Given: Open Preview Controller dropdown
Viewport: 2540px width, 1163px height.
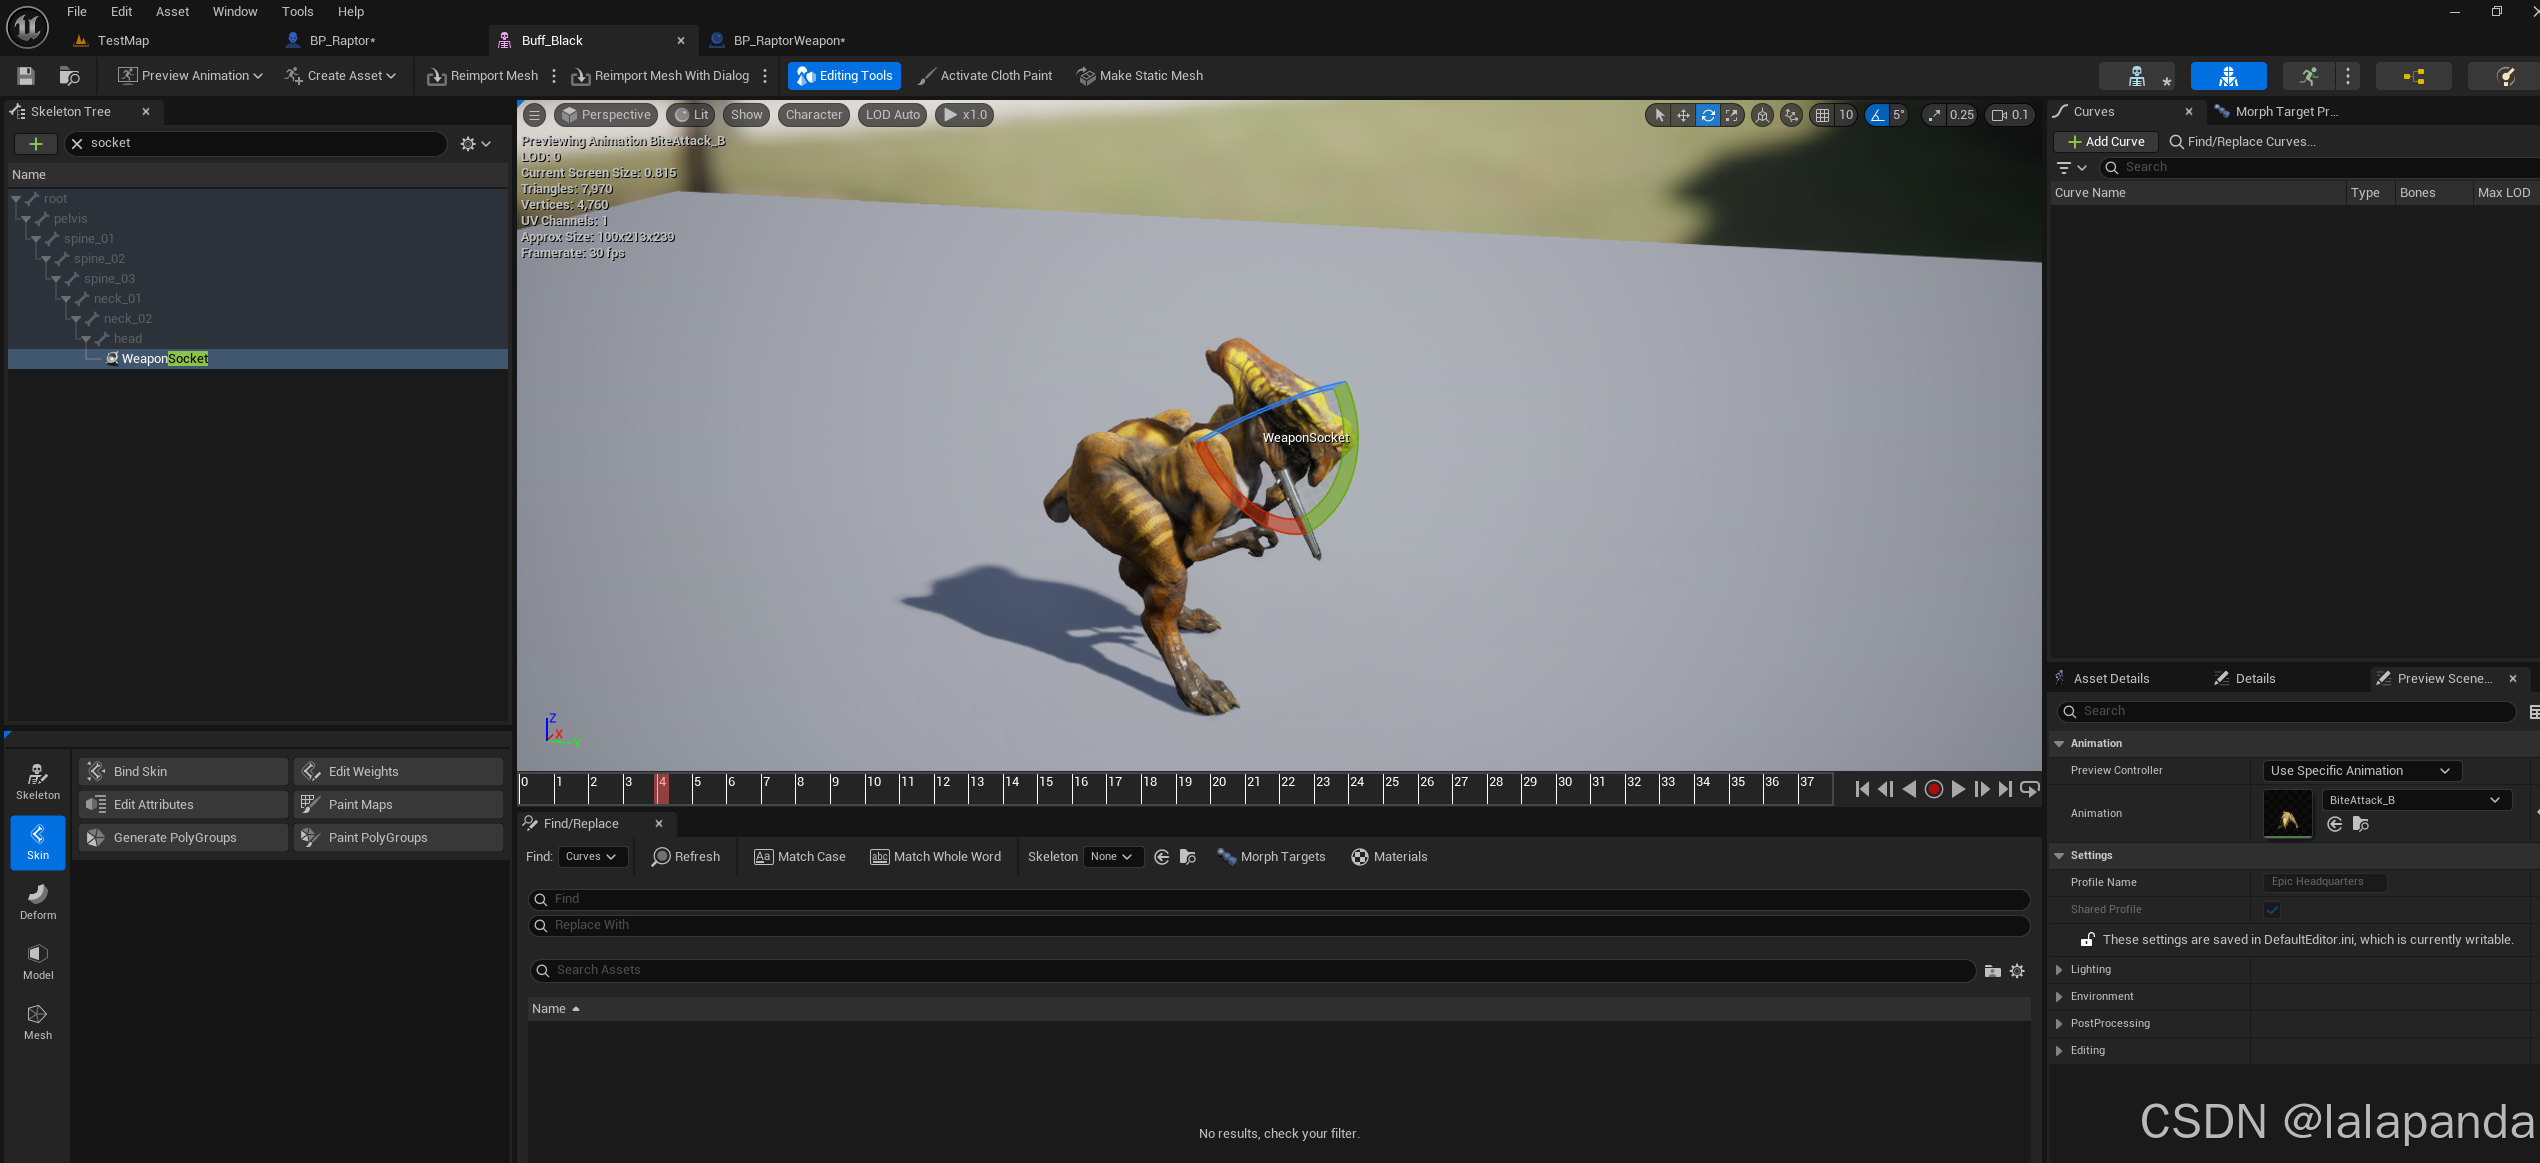Looking at the screenshot, I should click(2361, 771).
